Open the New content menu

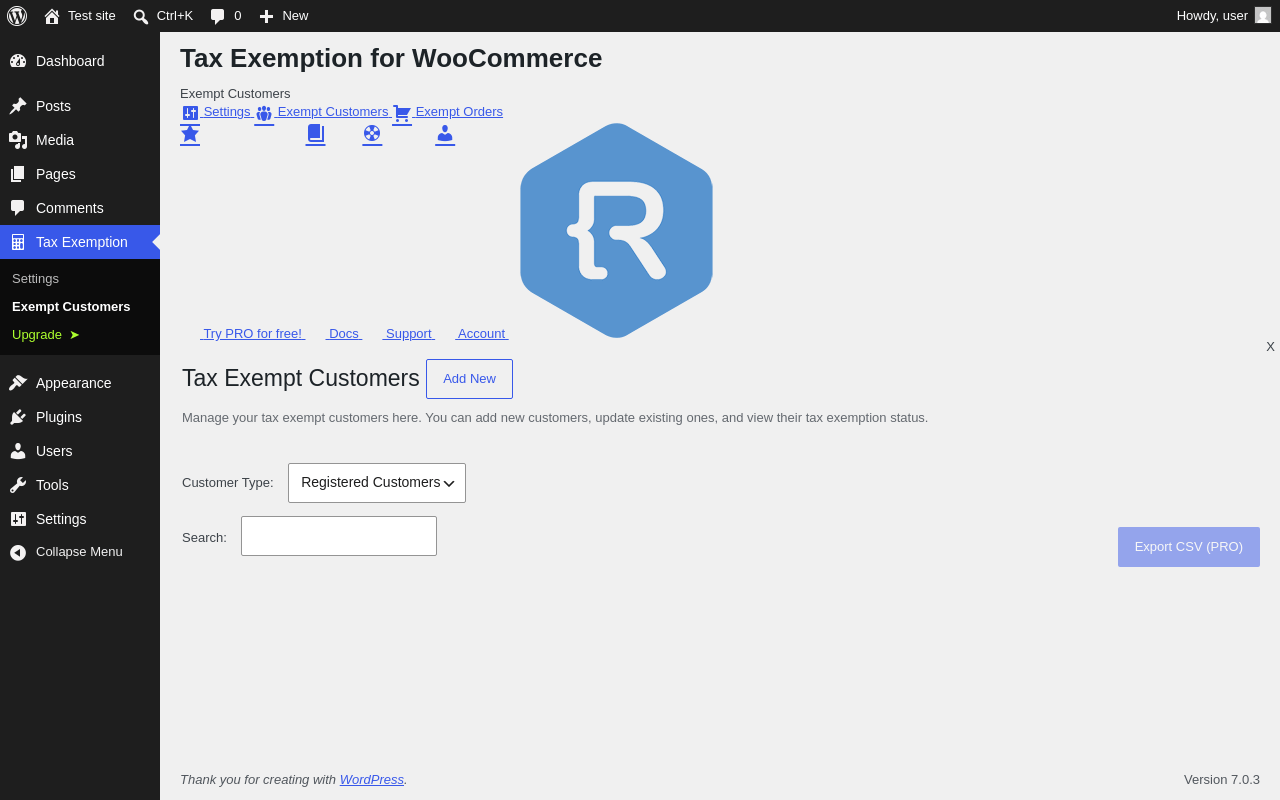tap(284, 16)
